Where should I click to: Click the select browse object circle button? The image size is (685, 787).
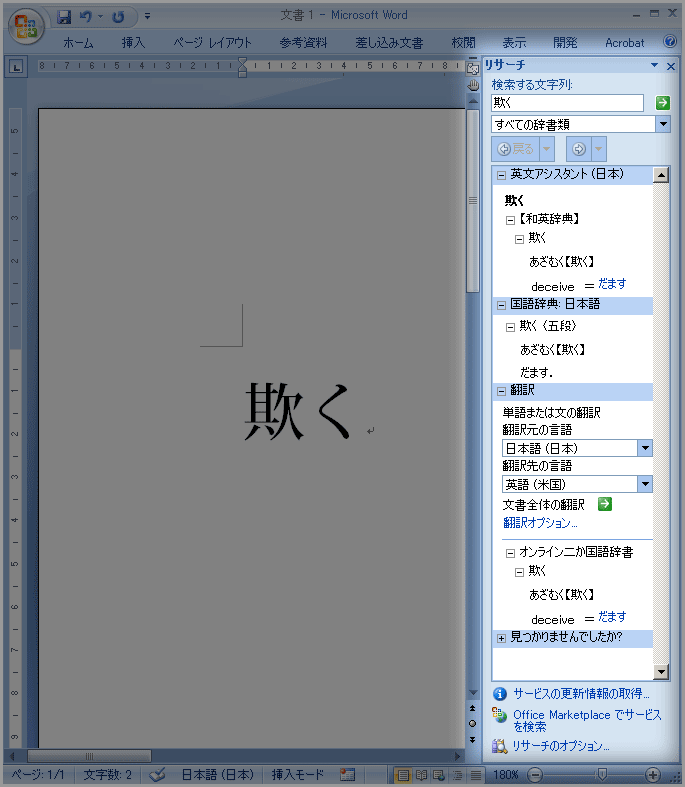pyautogui.click(x=472, y=724)
